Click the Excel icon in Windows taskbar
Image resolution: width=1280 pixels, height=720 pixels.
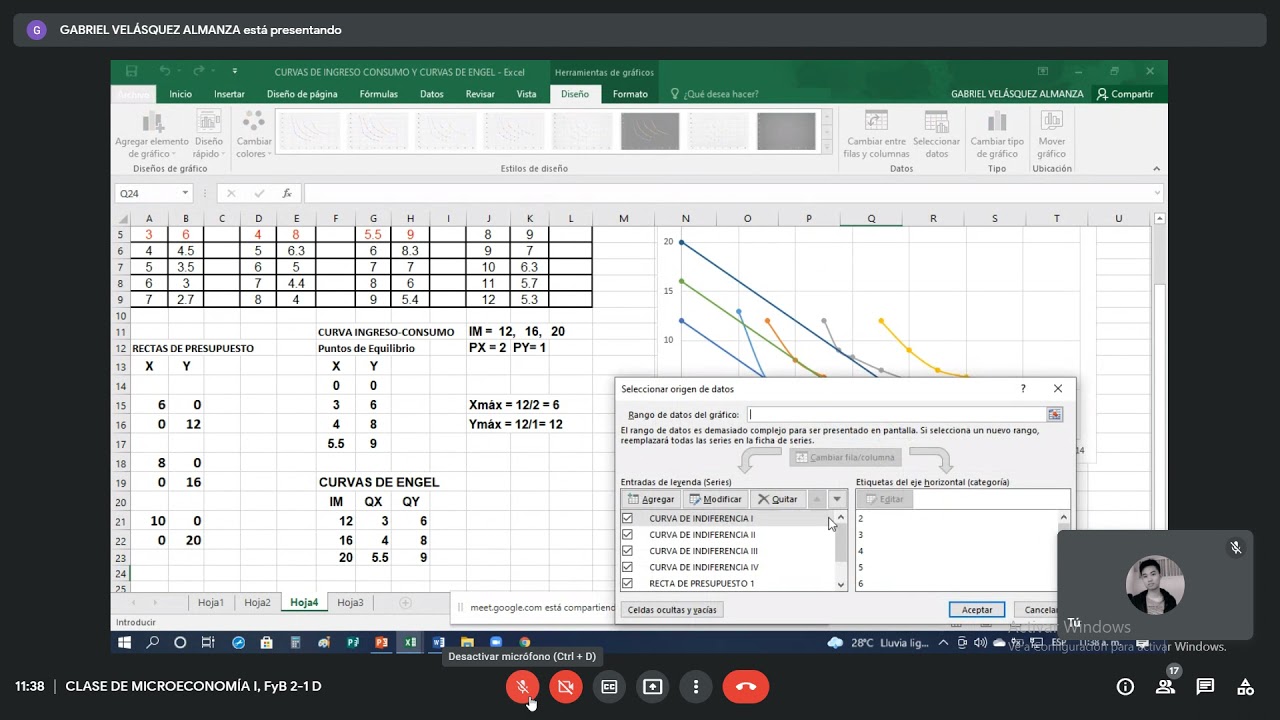tap(410, 642)
